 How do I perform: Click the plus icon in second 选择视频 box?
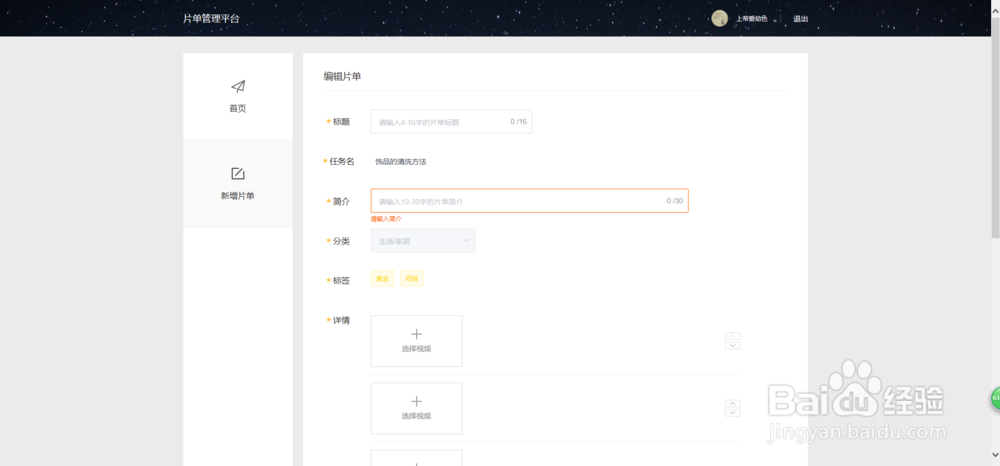(x=417, y=401)
